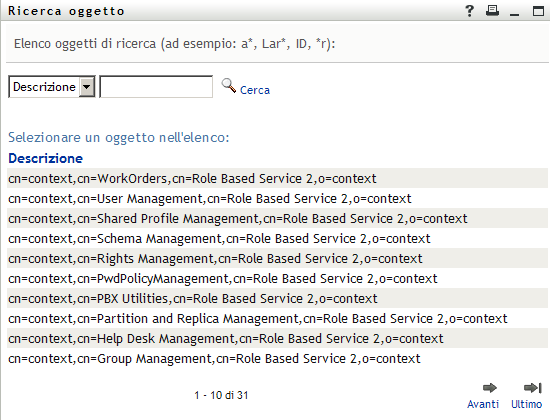Image resolution: width=550 pixels, height=420 pixels.
Task: Minimize the Ricerca oggetto panel
Action: 514,14
